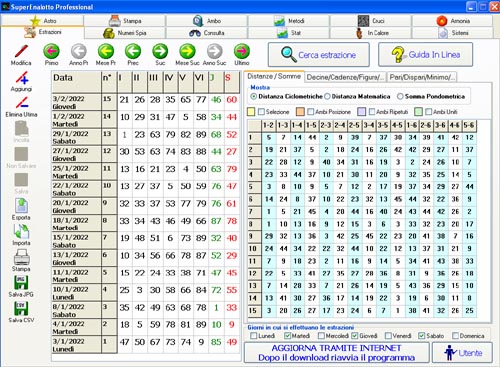Image resolution: width=500 pixels, height=367 pixels.
Task: Select the 3/2/2022 Giovedì draw row
Action: pyautogui.click(x=146, y=102)
